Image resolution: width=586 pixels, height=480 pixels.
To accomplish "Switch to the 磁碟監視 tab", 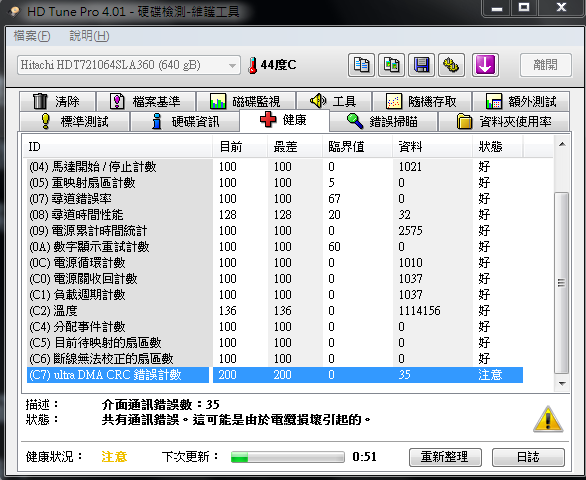I will point(246,101).
